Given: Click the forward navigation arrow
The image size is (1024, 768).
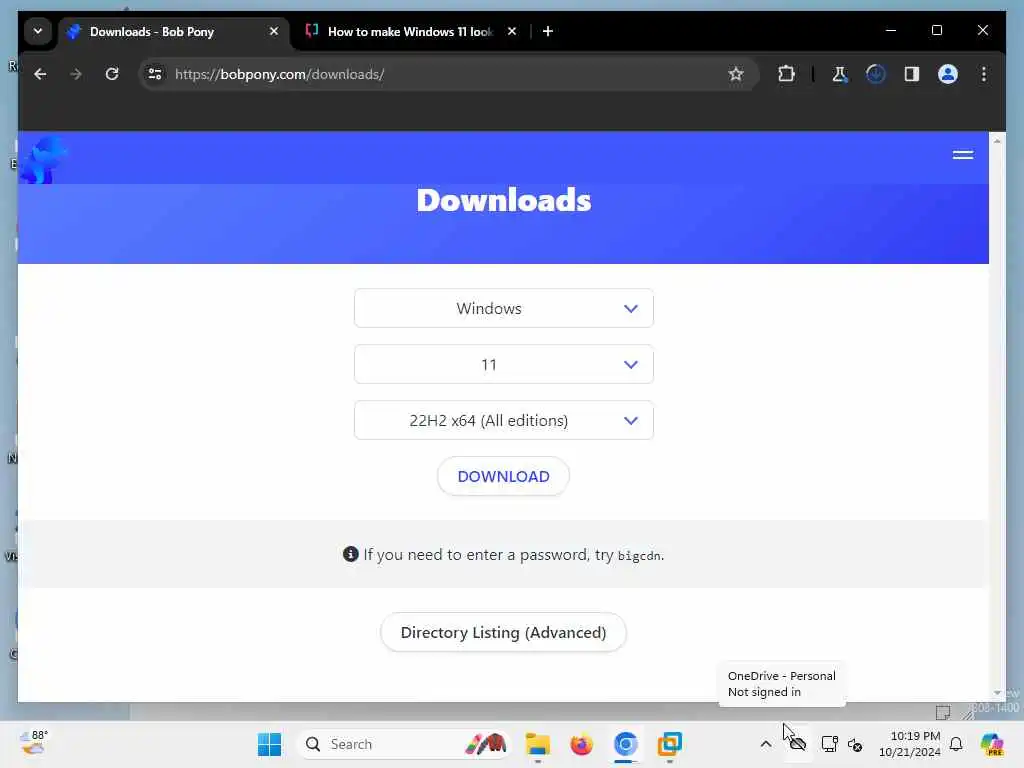Looking at the screenshot, I should [76, 74].
